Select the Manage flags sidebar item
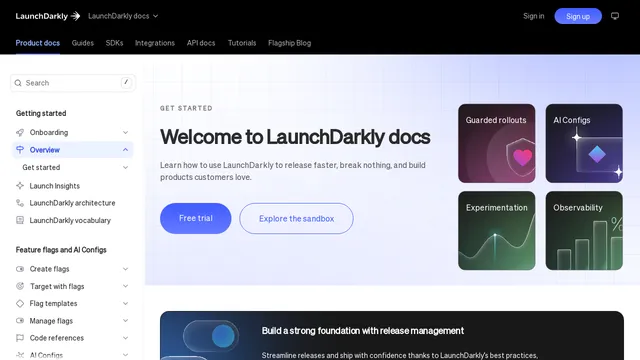The width and height of the screenshot is (640, 360). pos(73,321)
